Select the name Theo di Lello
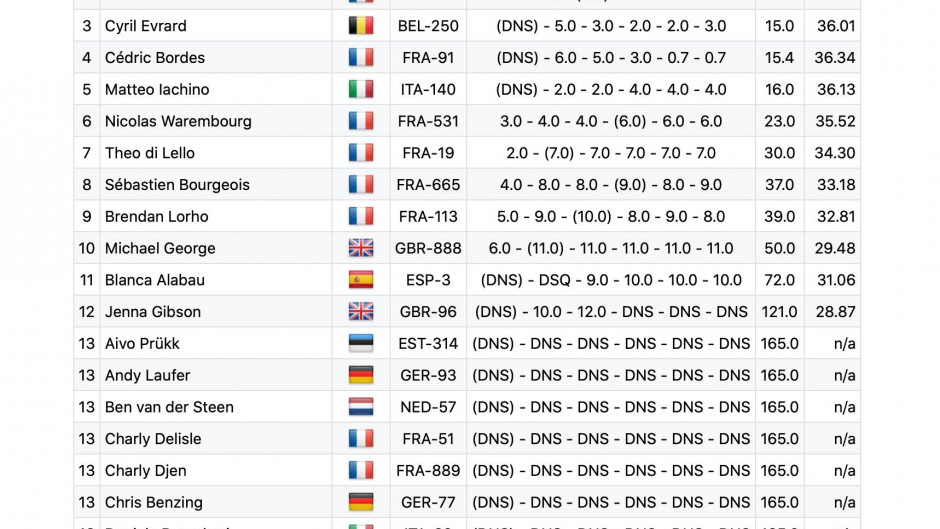The width and height of the screenshot is (940, 529). 150,153
